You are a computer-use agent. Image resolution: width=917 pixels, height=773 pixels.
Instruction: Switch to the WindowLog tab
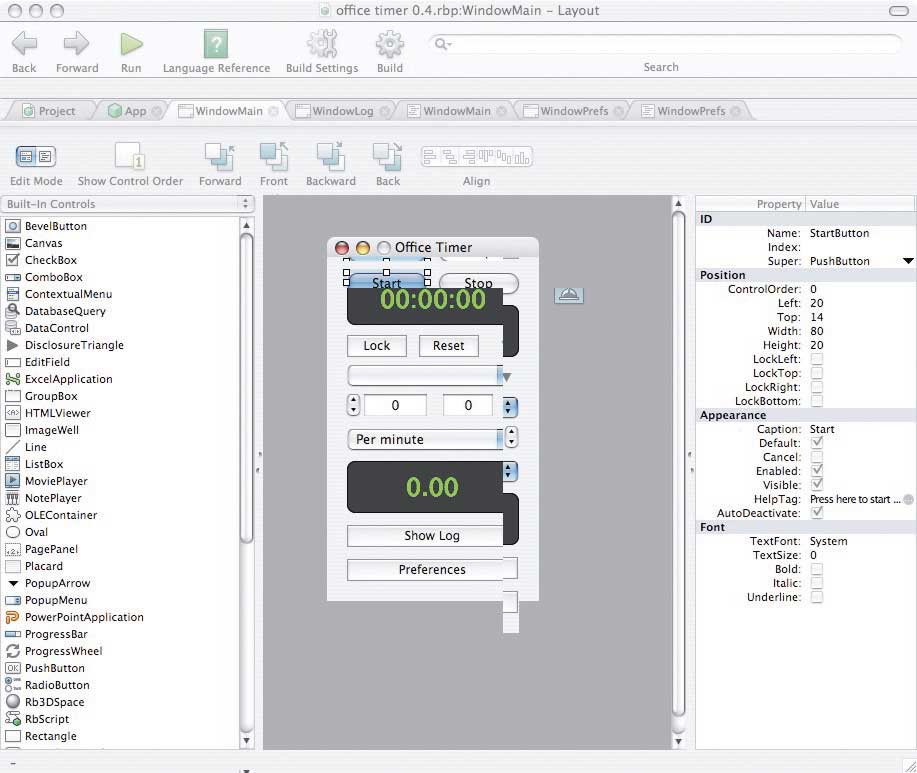click(x=342, y=111)
